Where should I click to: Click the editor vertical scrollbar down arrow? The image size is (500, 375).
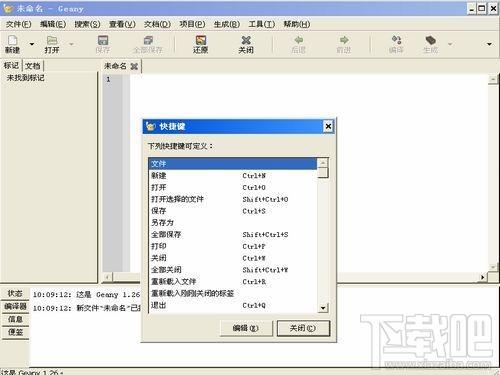493,267
